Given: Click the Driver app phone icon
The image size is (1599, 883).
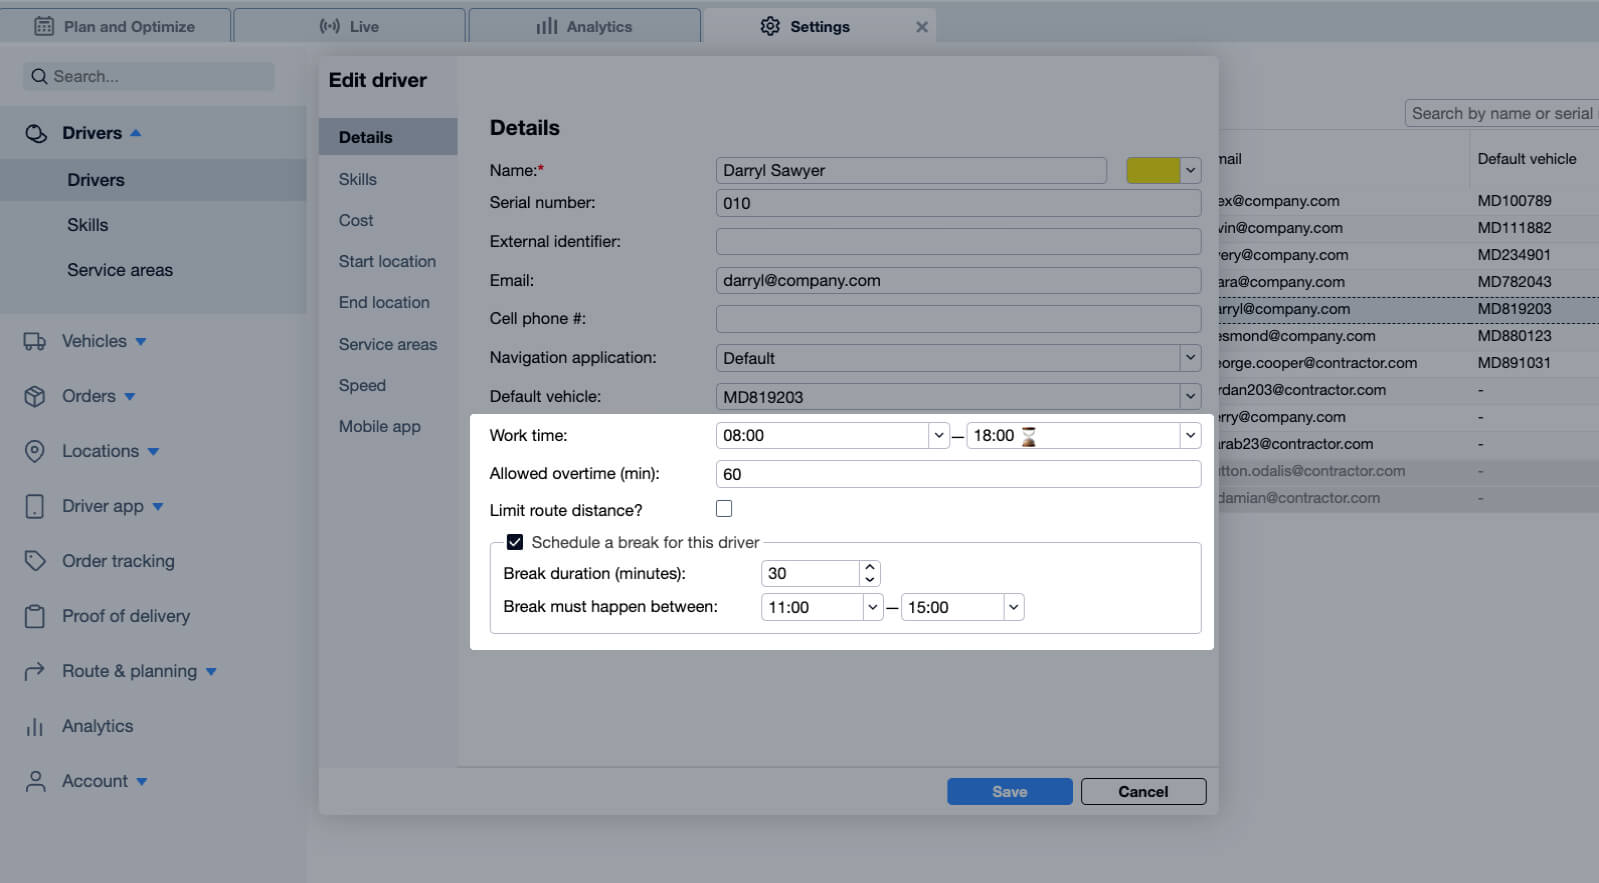Looking at the screenshot, I should click(35, 507).
